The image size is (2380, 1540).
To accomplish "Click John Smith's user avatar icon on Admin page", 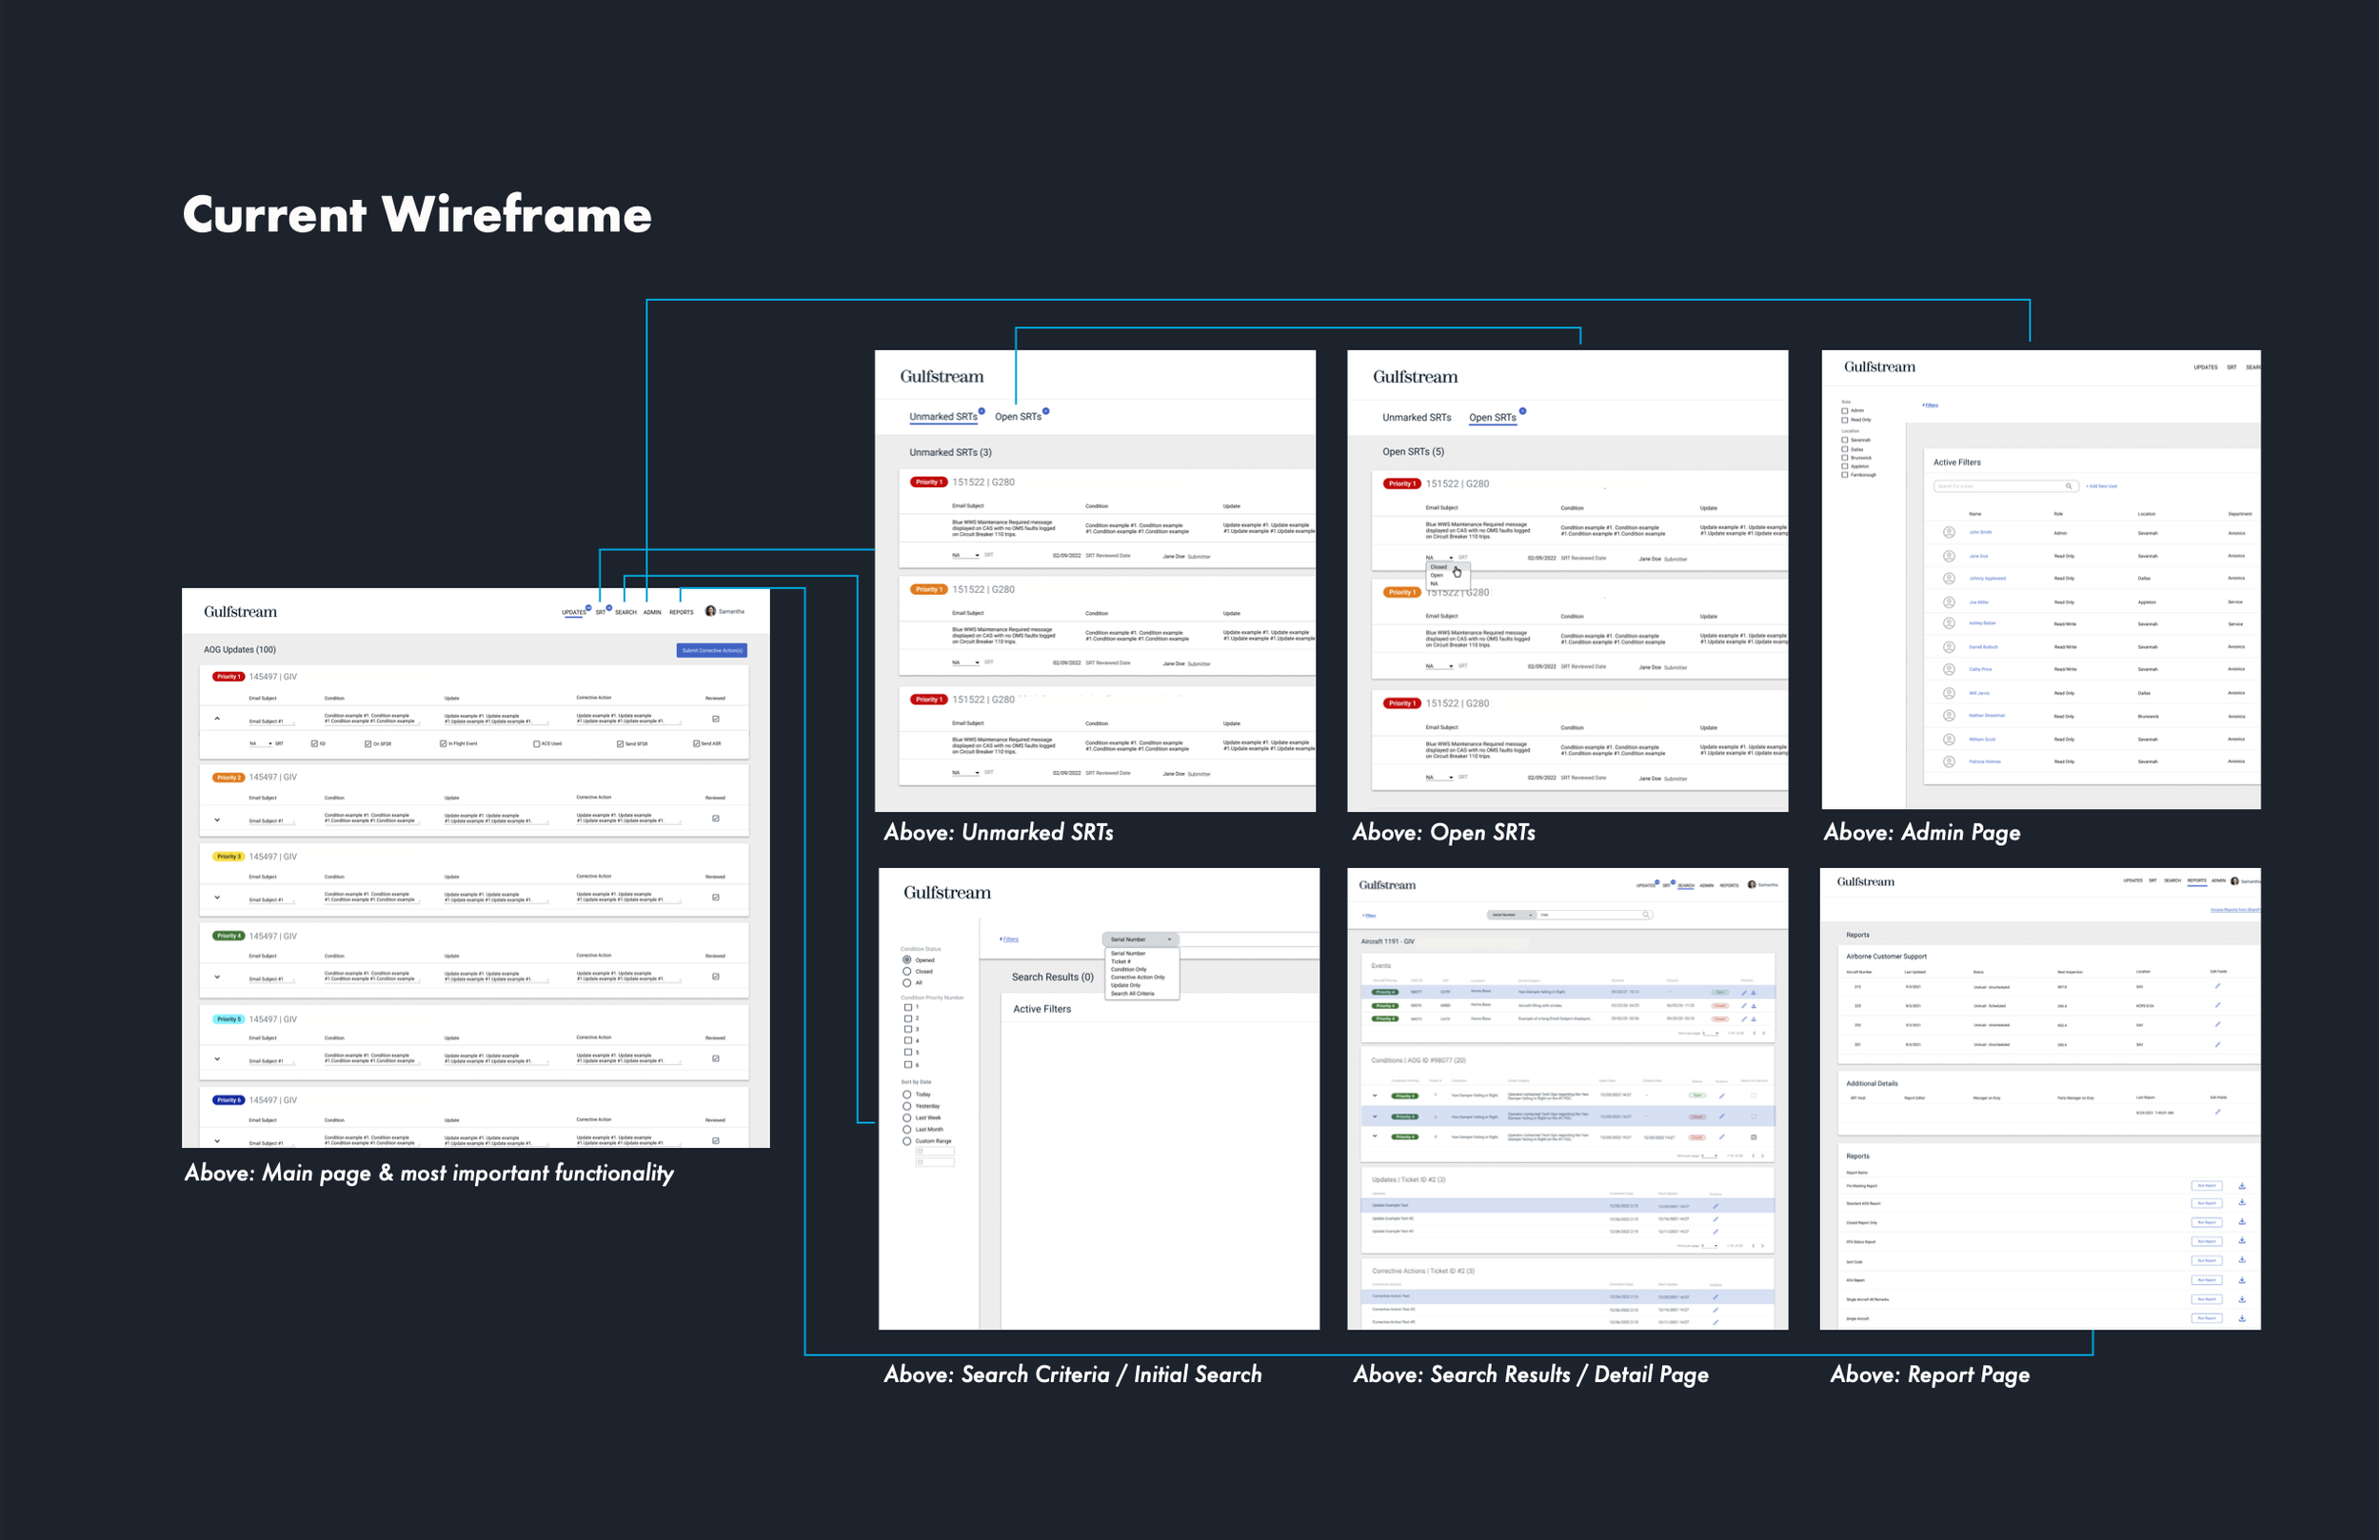I will coord(1949,533).
